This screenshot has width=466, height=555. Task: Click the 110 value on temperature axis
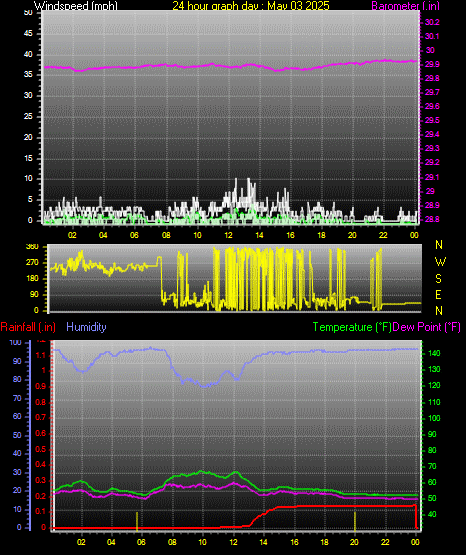click(435, 402)
